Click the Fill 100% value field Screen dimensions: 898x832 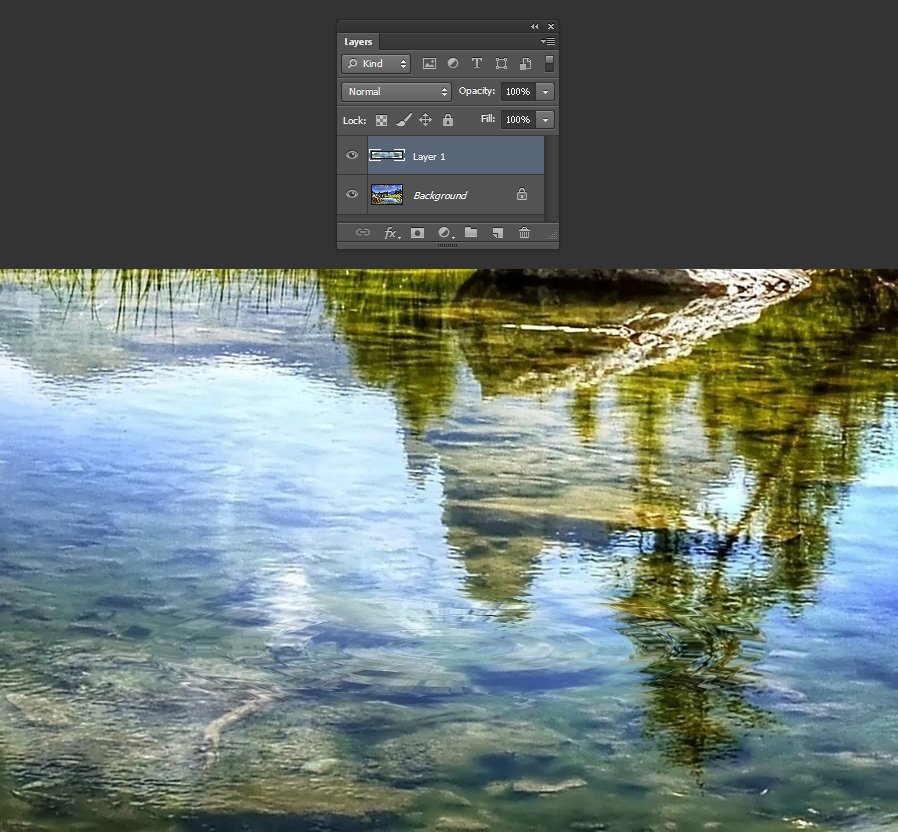tap(518, 120)
